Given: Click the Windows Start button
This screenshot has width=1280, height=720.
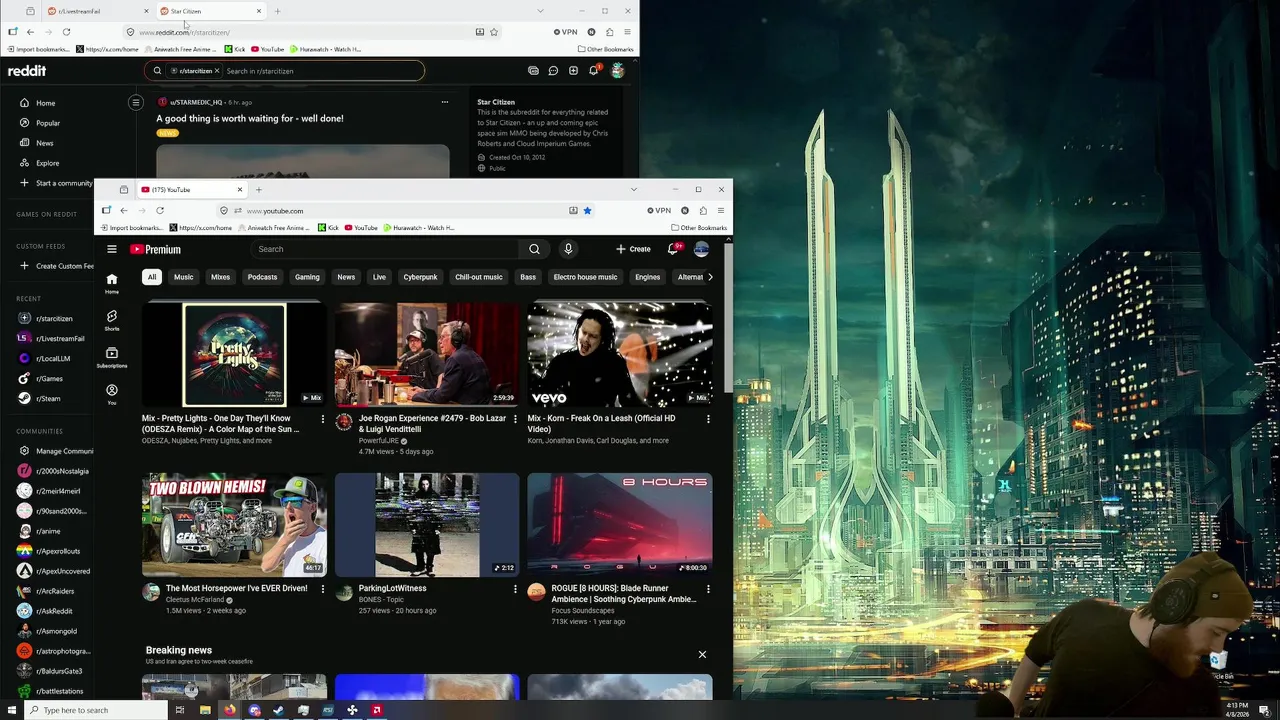Looking at the screenshot, I should click(10, 710).
